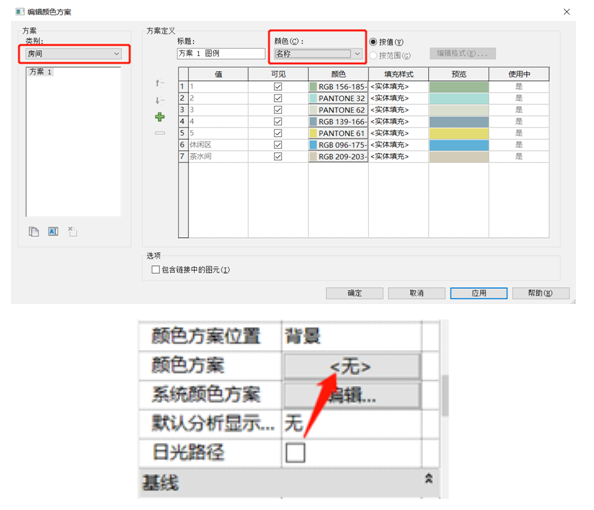Toggle visibility checkbox for row 5
Screen dimensions: 594x510
278,133
